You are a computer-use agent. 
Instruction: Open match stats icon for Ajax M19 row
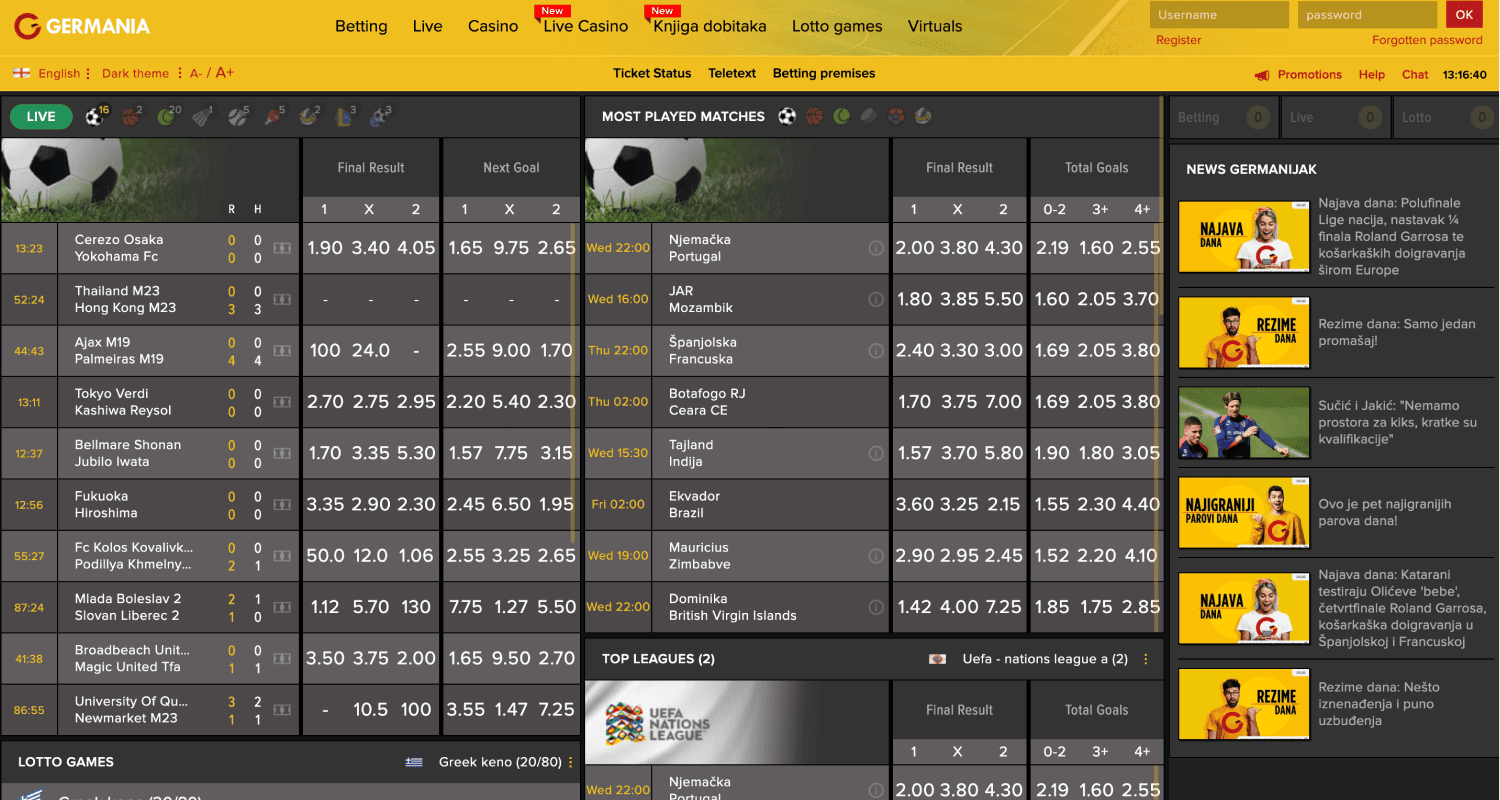(x=283, y=351)
